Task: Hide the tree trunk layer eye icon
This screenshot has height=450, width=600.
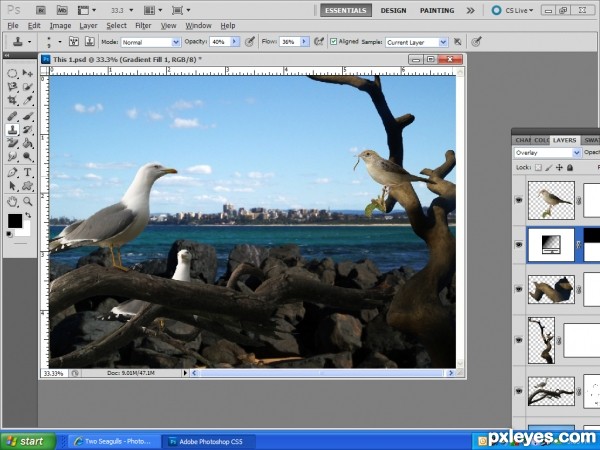Action: (518, 290)
